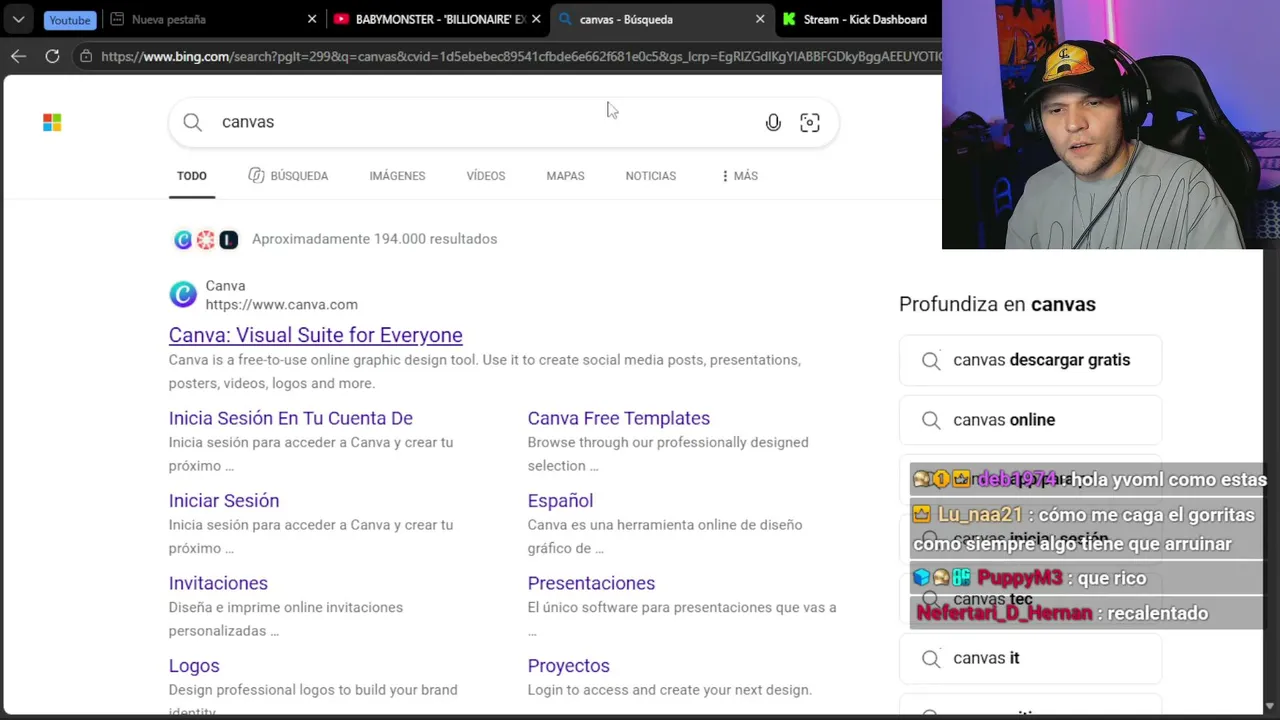Open the Logos sublink
Screen dimensions: 1280x720
click(x=194, y=666)
